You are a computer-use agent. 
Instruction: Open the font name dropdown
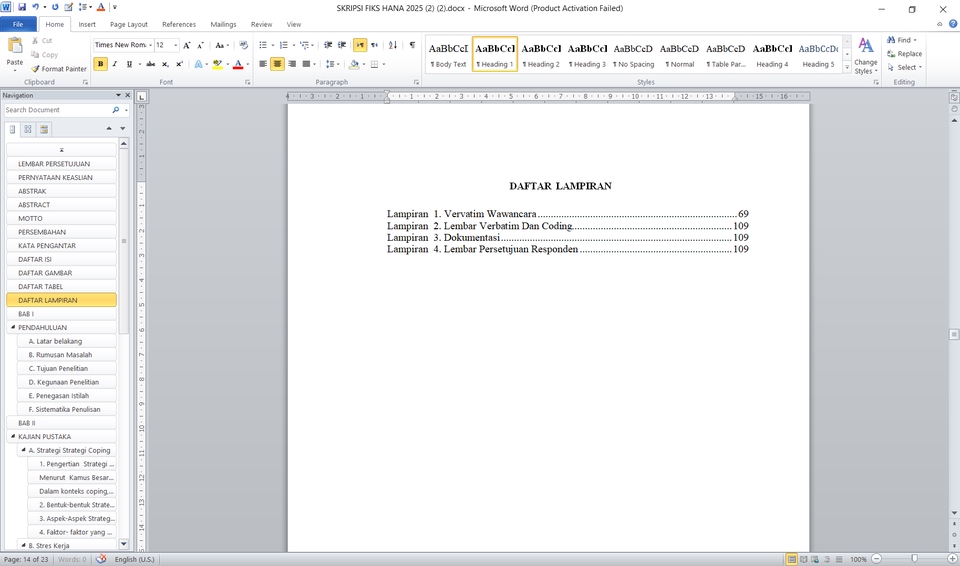point(151,45)
